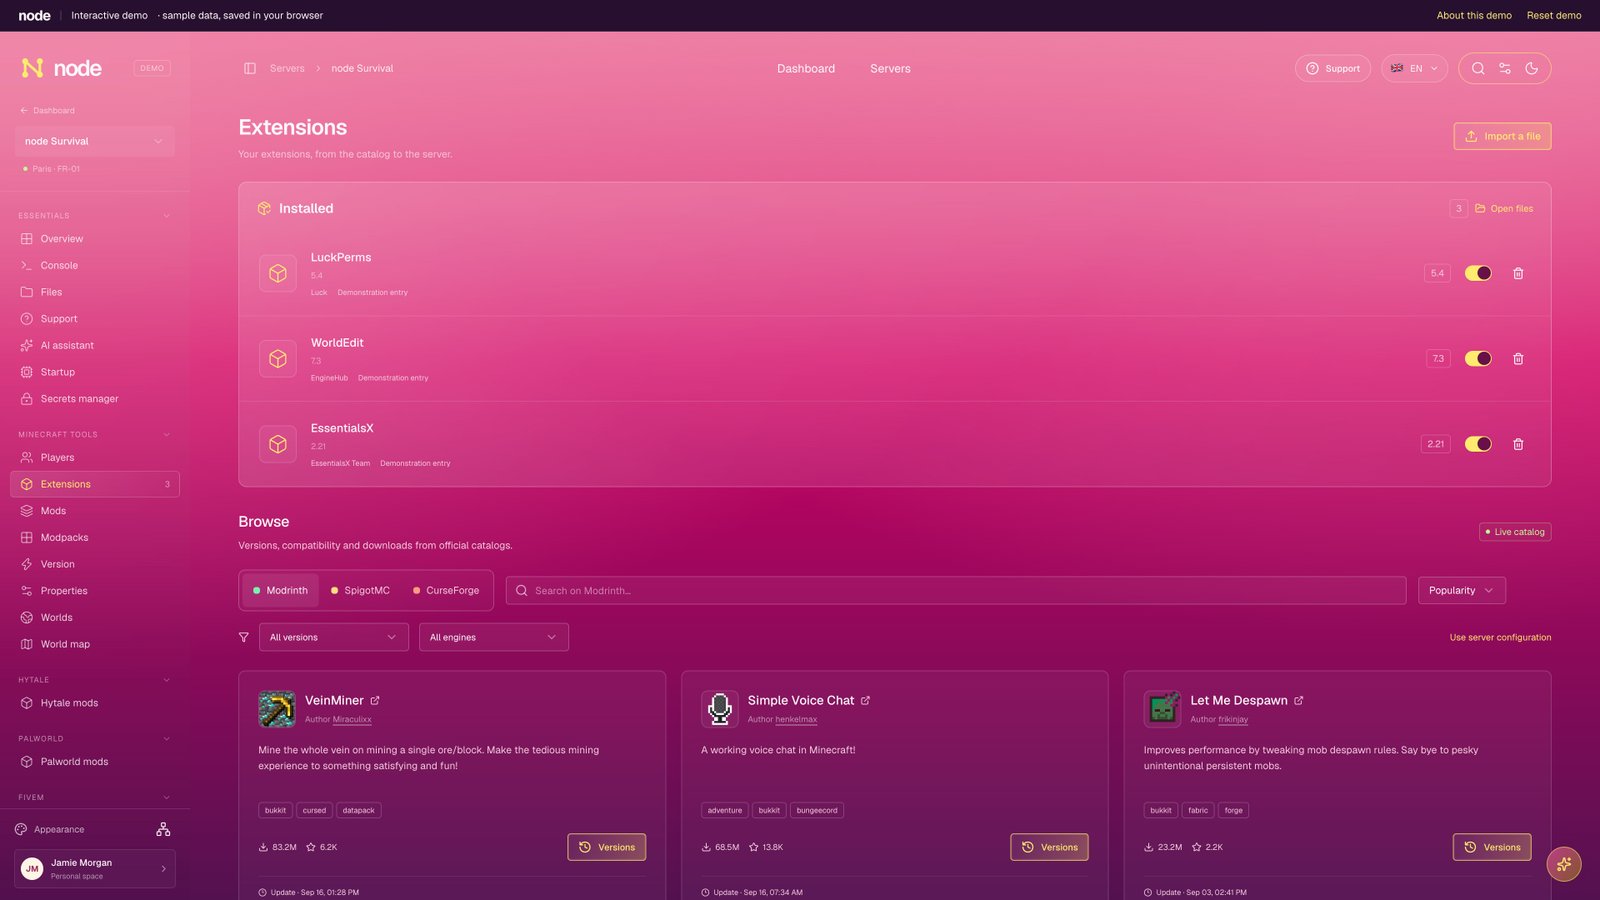Disable the LuckPerms toggle switch
The height and width of the screenshot is (900, 1600).
(1478, 273)
